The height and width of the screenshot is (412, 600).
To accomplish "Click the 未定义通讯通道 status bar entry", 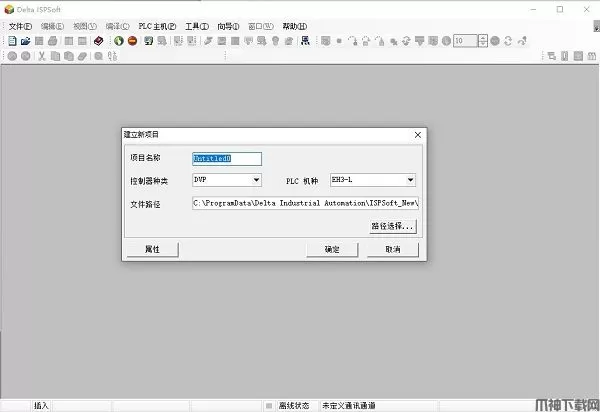I will click(349, 405).
